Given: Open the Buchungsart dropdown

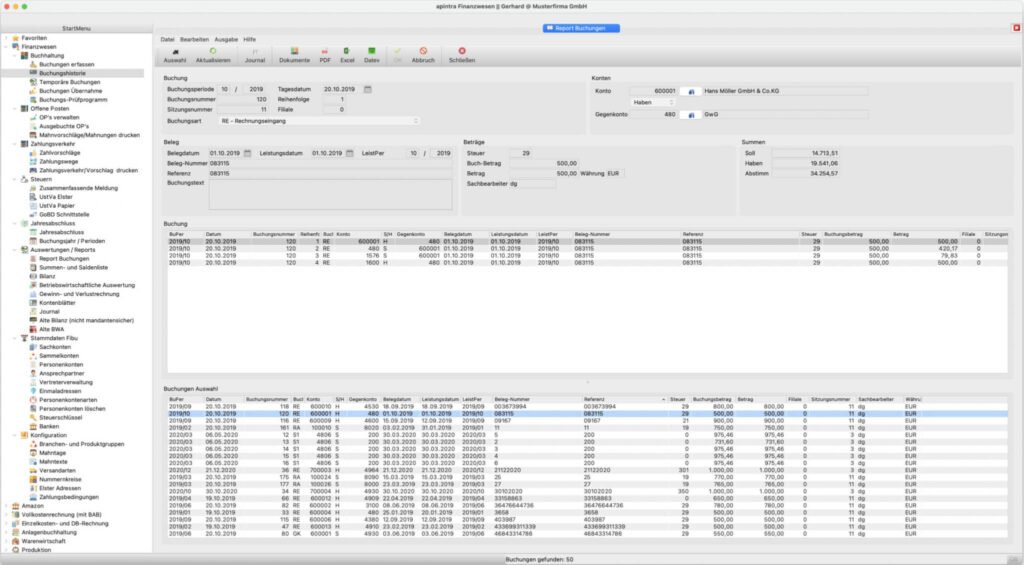Looking at the screenshot, I should click(319, 121).
